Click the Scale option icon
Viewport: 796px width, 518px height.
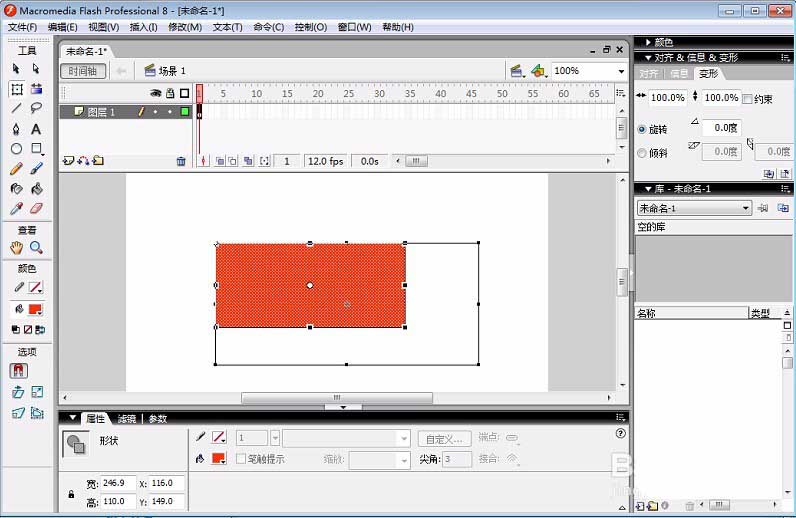tap(37, 392)
